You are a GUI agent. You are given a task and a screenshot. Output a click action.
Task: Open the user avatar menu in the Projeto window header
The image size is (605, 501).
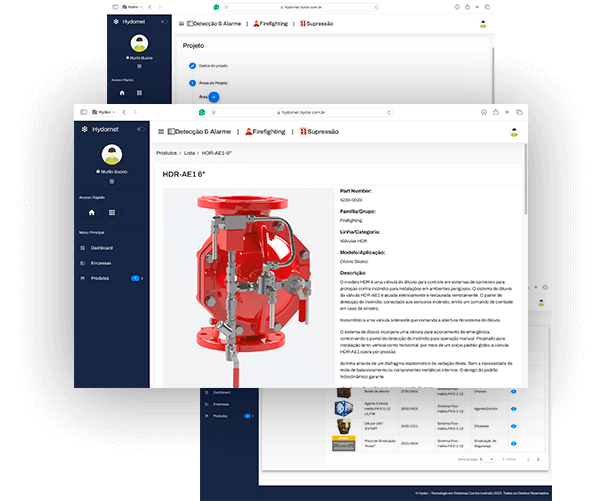click(483, 24)
